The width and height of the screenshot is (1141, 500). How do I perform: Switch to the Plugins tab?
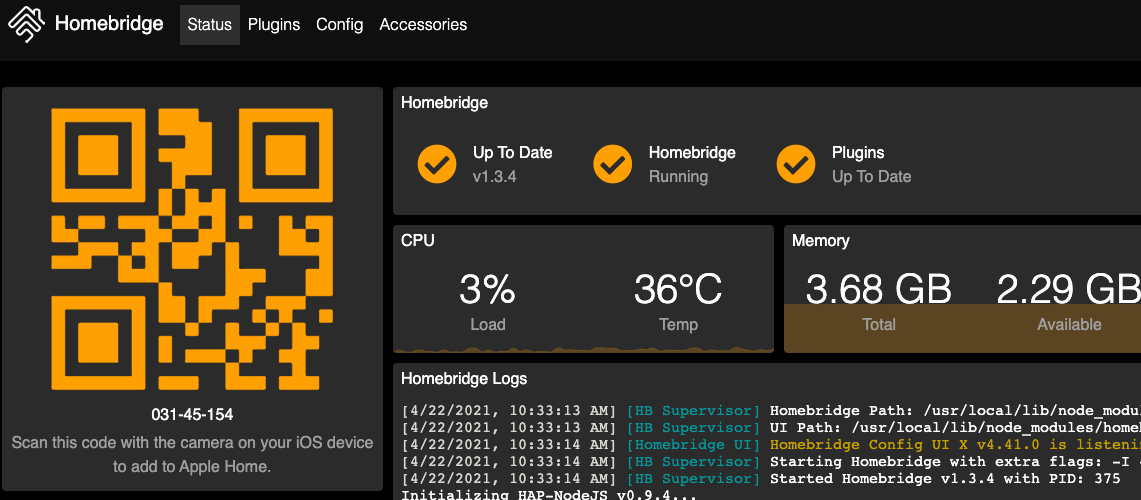click(274, 24)
